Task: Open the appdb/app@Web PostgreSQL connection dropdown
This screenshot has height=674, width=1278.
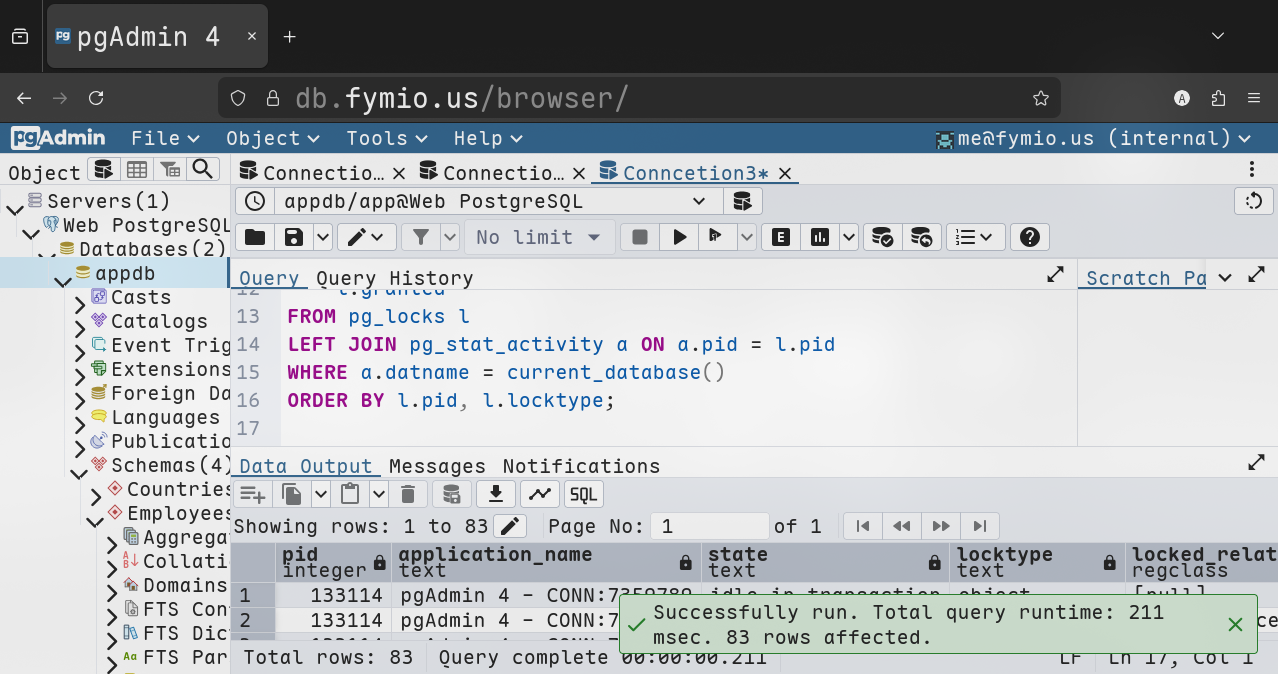Action: coord(497,201)
